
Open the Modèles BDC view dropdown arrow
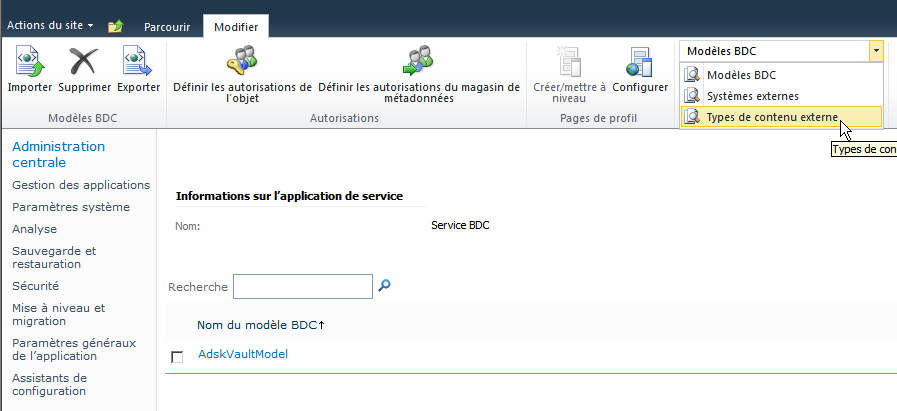876,50
